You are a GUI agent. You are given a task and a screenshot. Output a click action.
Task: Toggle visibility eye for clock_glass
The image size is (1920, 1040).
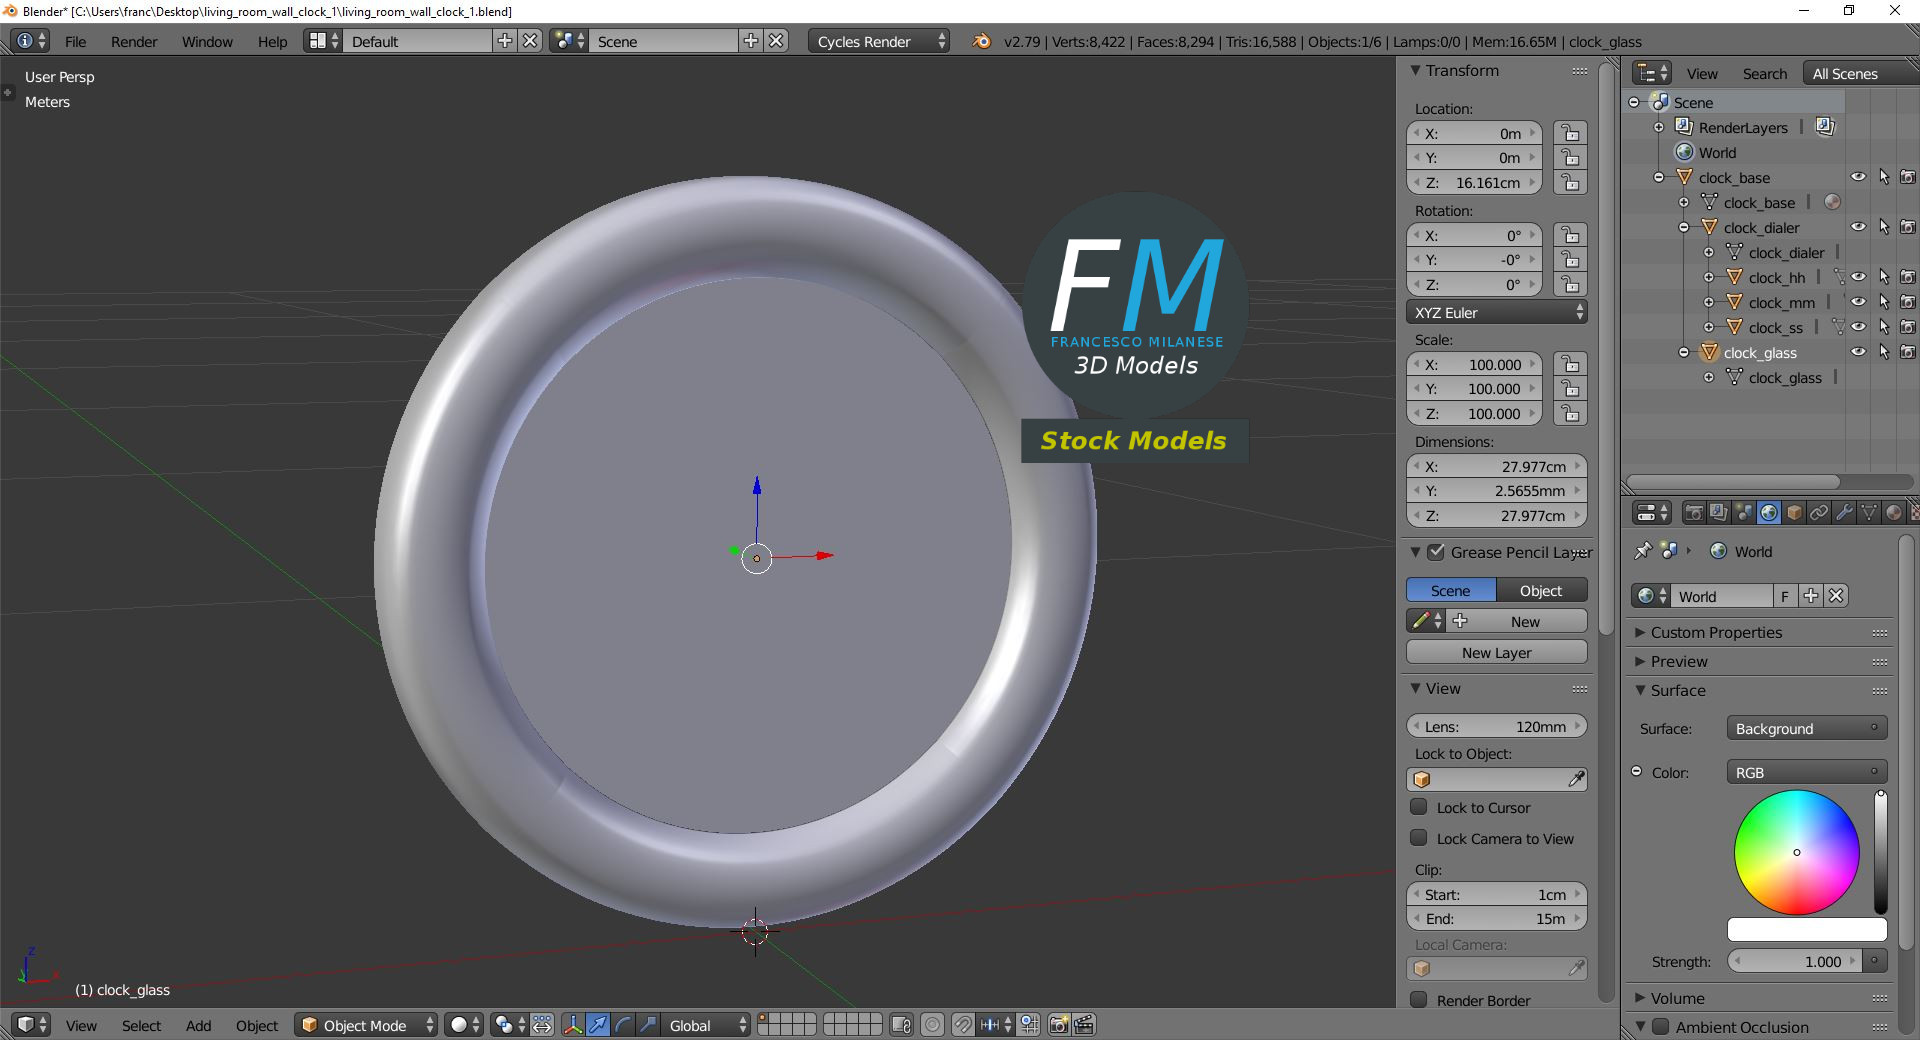click(1858, 352)
